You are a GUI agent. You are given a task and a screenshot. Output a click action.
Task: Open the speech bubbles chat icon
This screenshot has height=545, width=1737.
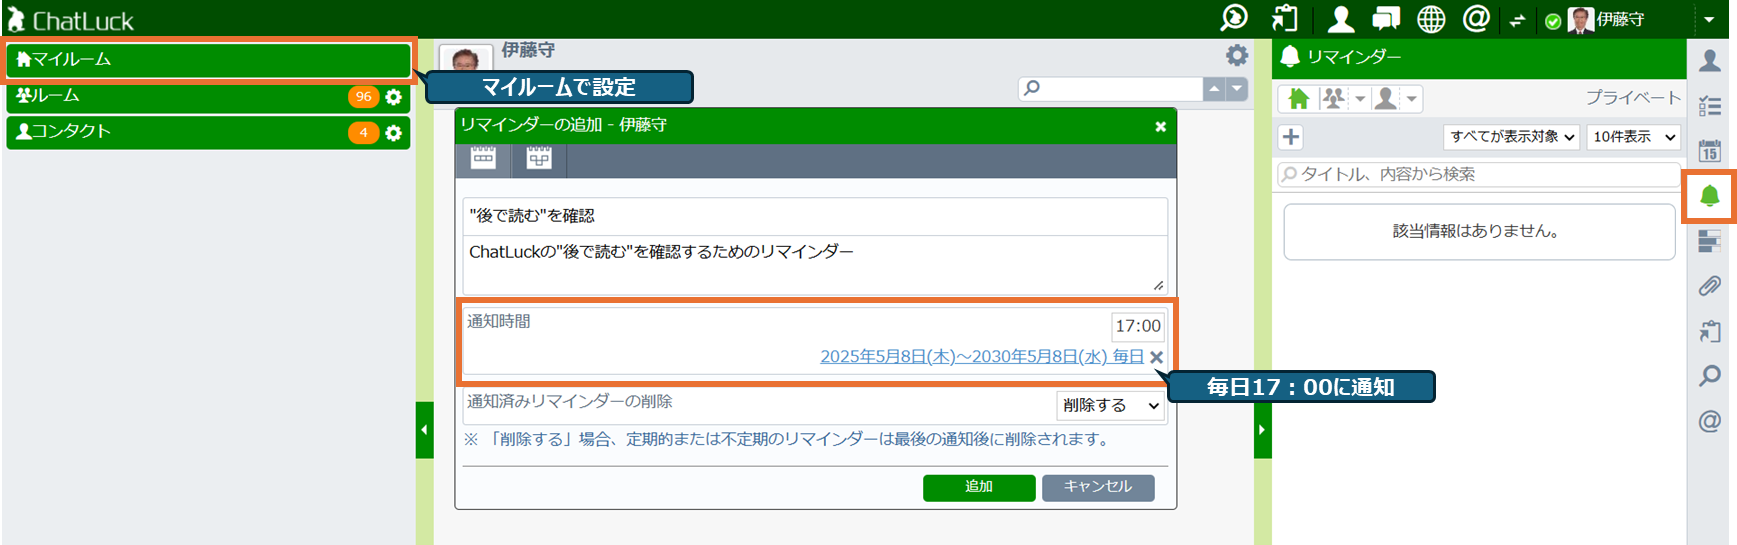click(x=1386, y=18)
